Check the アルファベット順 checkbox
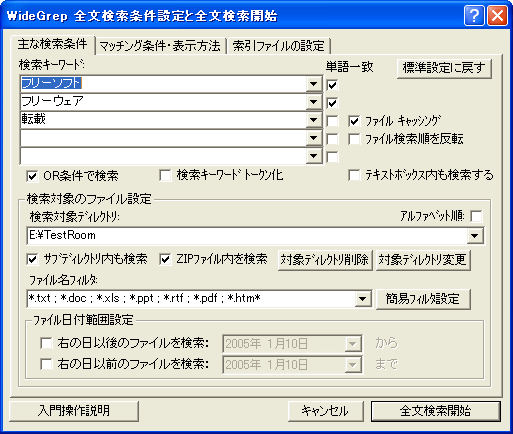The width and height of the screenshot is (513, 434). (x=476, y=216)
